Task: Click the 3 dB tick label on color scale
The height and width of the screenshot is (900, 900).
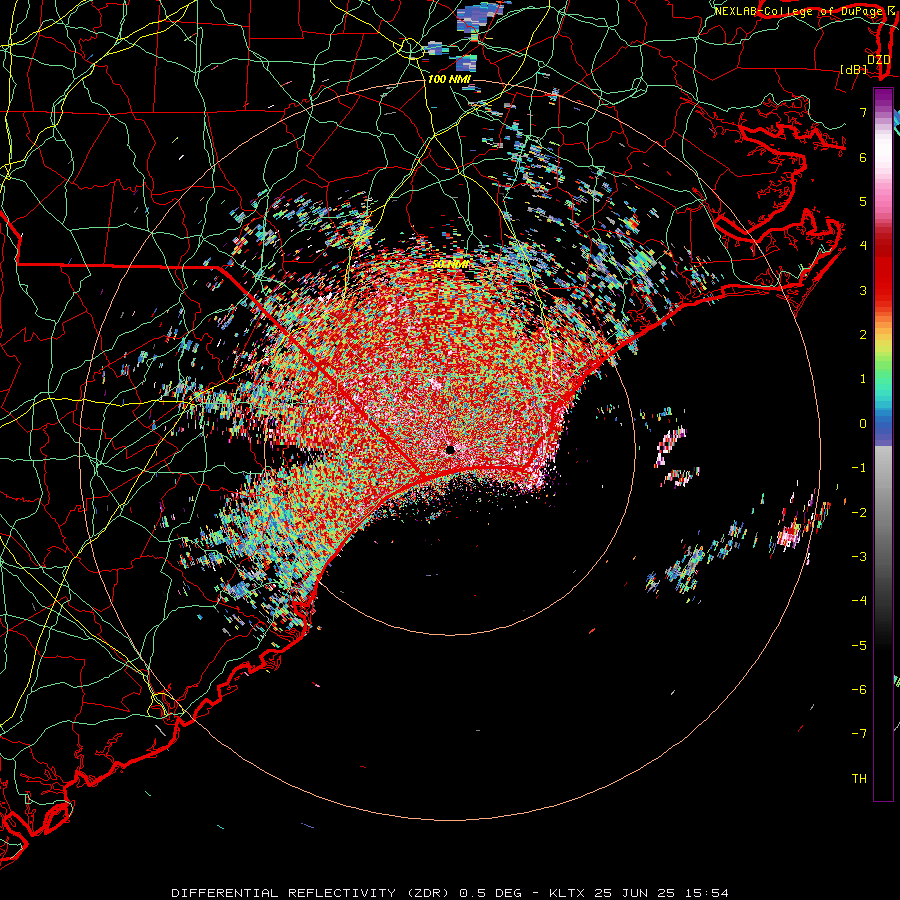Action: pos(863,290)
